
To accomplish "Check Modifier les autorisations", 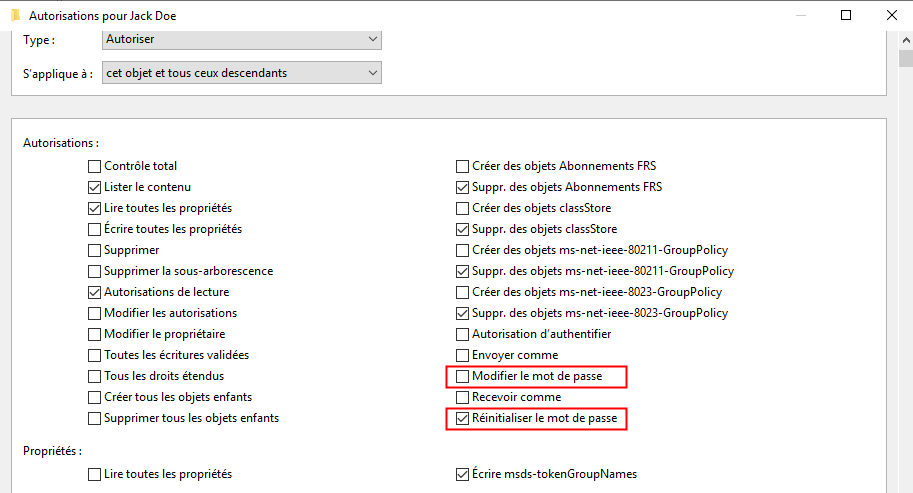I will point(94,313).
